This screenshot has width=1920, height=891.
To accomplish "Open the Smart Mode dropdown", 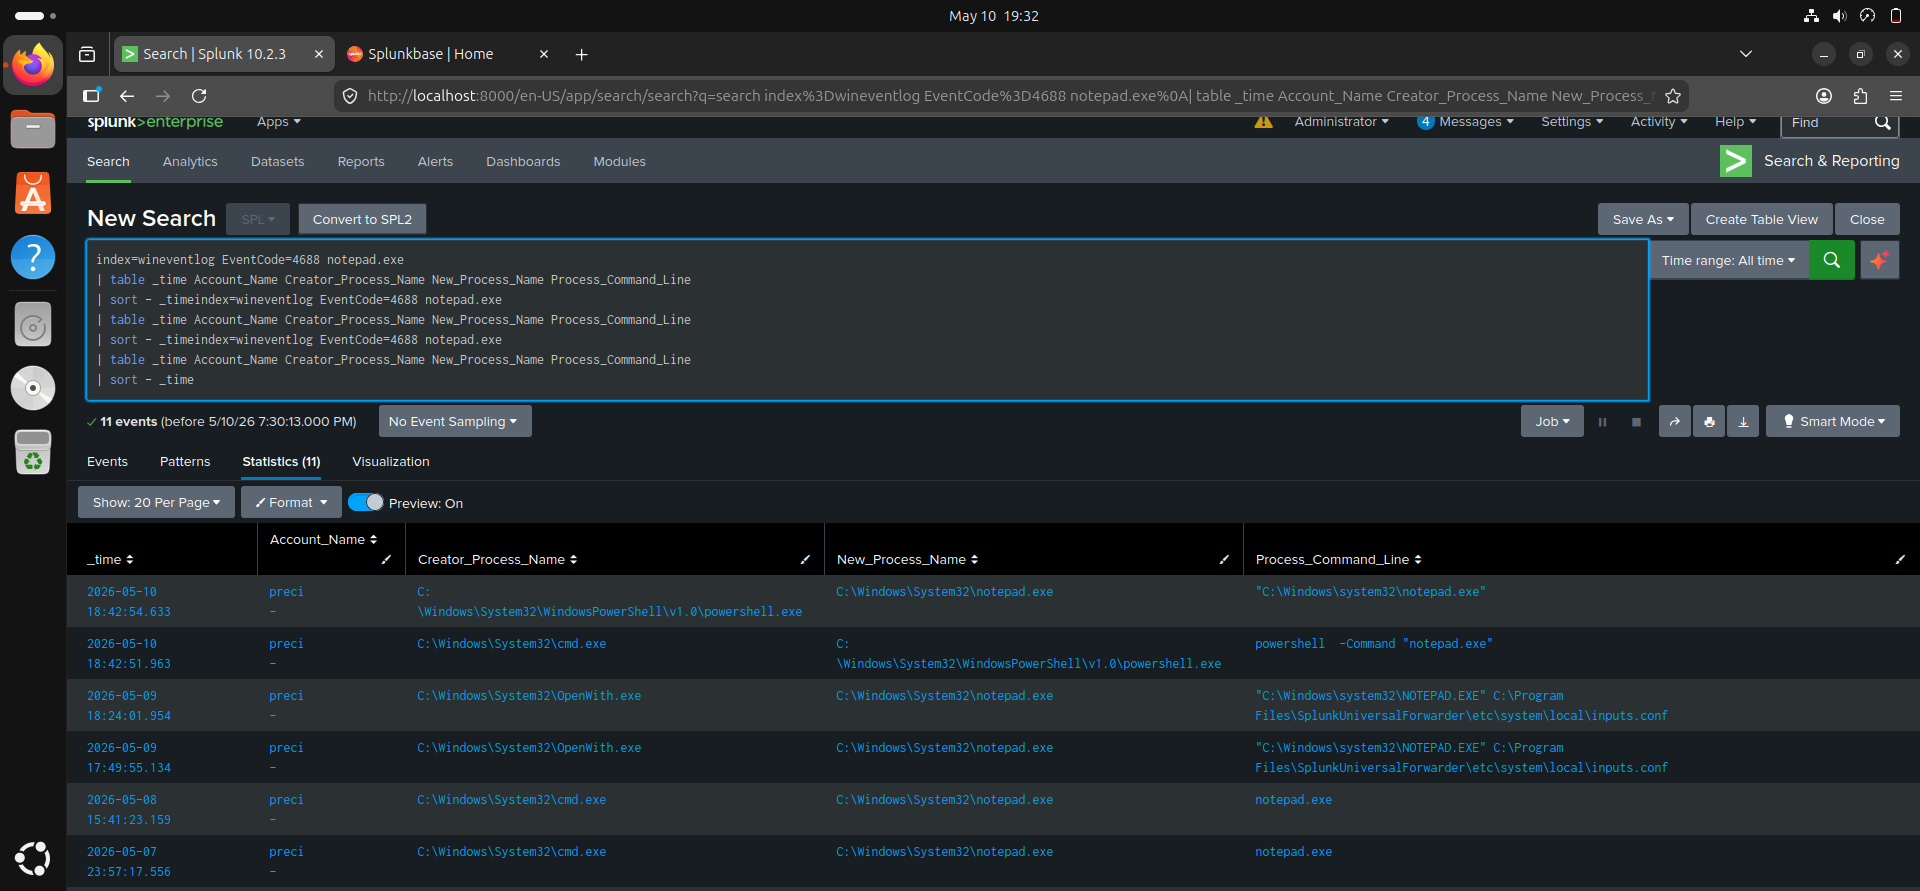I will coord(1833,422).
